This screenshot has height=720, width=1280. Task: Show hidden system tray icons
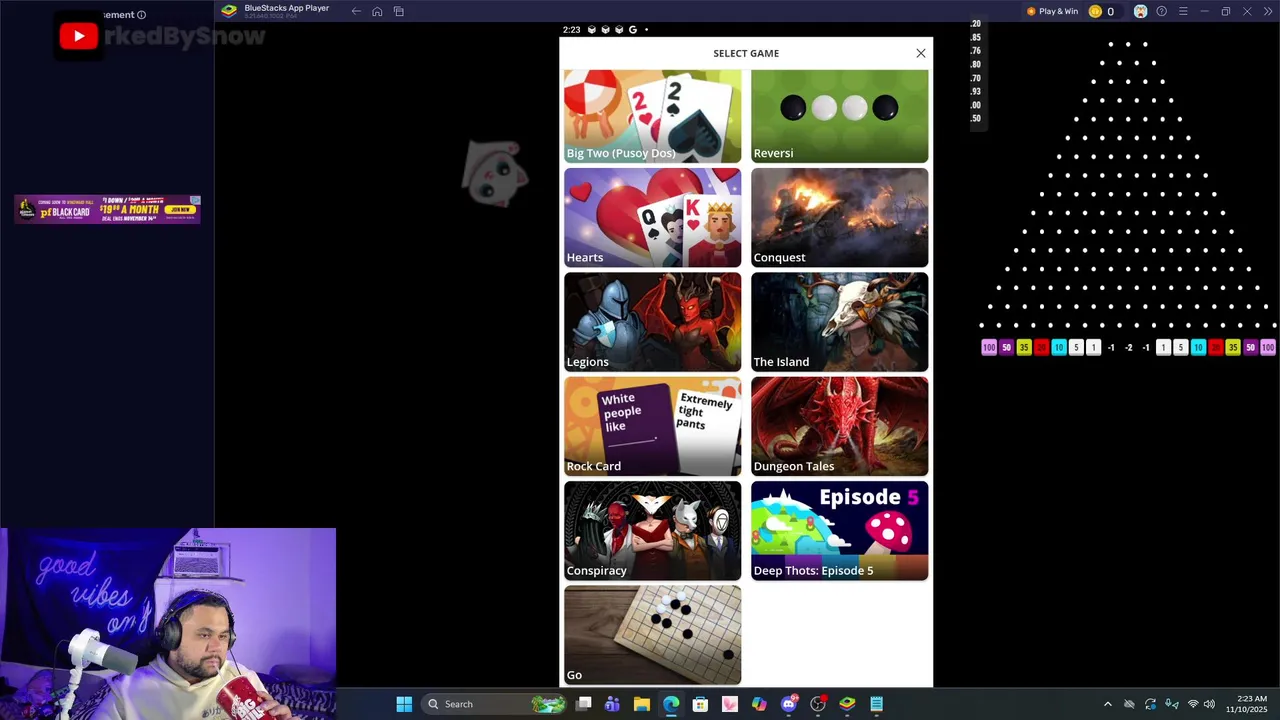click(1107, 704)
